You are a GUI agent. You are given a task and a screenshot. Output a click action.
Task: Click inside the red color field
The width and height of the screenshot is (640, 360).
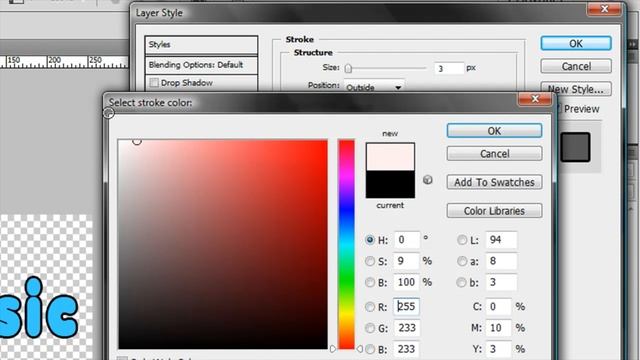(223, 244)
